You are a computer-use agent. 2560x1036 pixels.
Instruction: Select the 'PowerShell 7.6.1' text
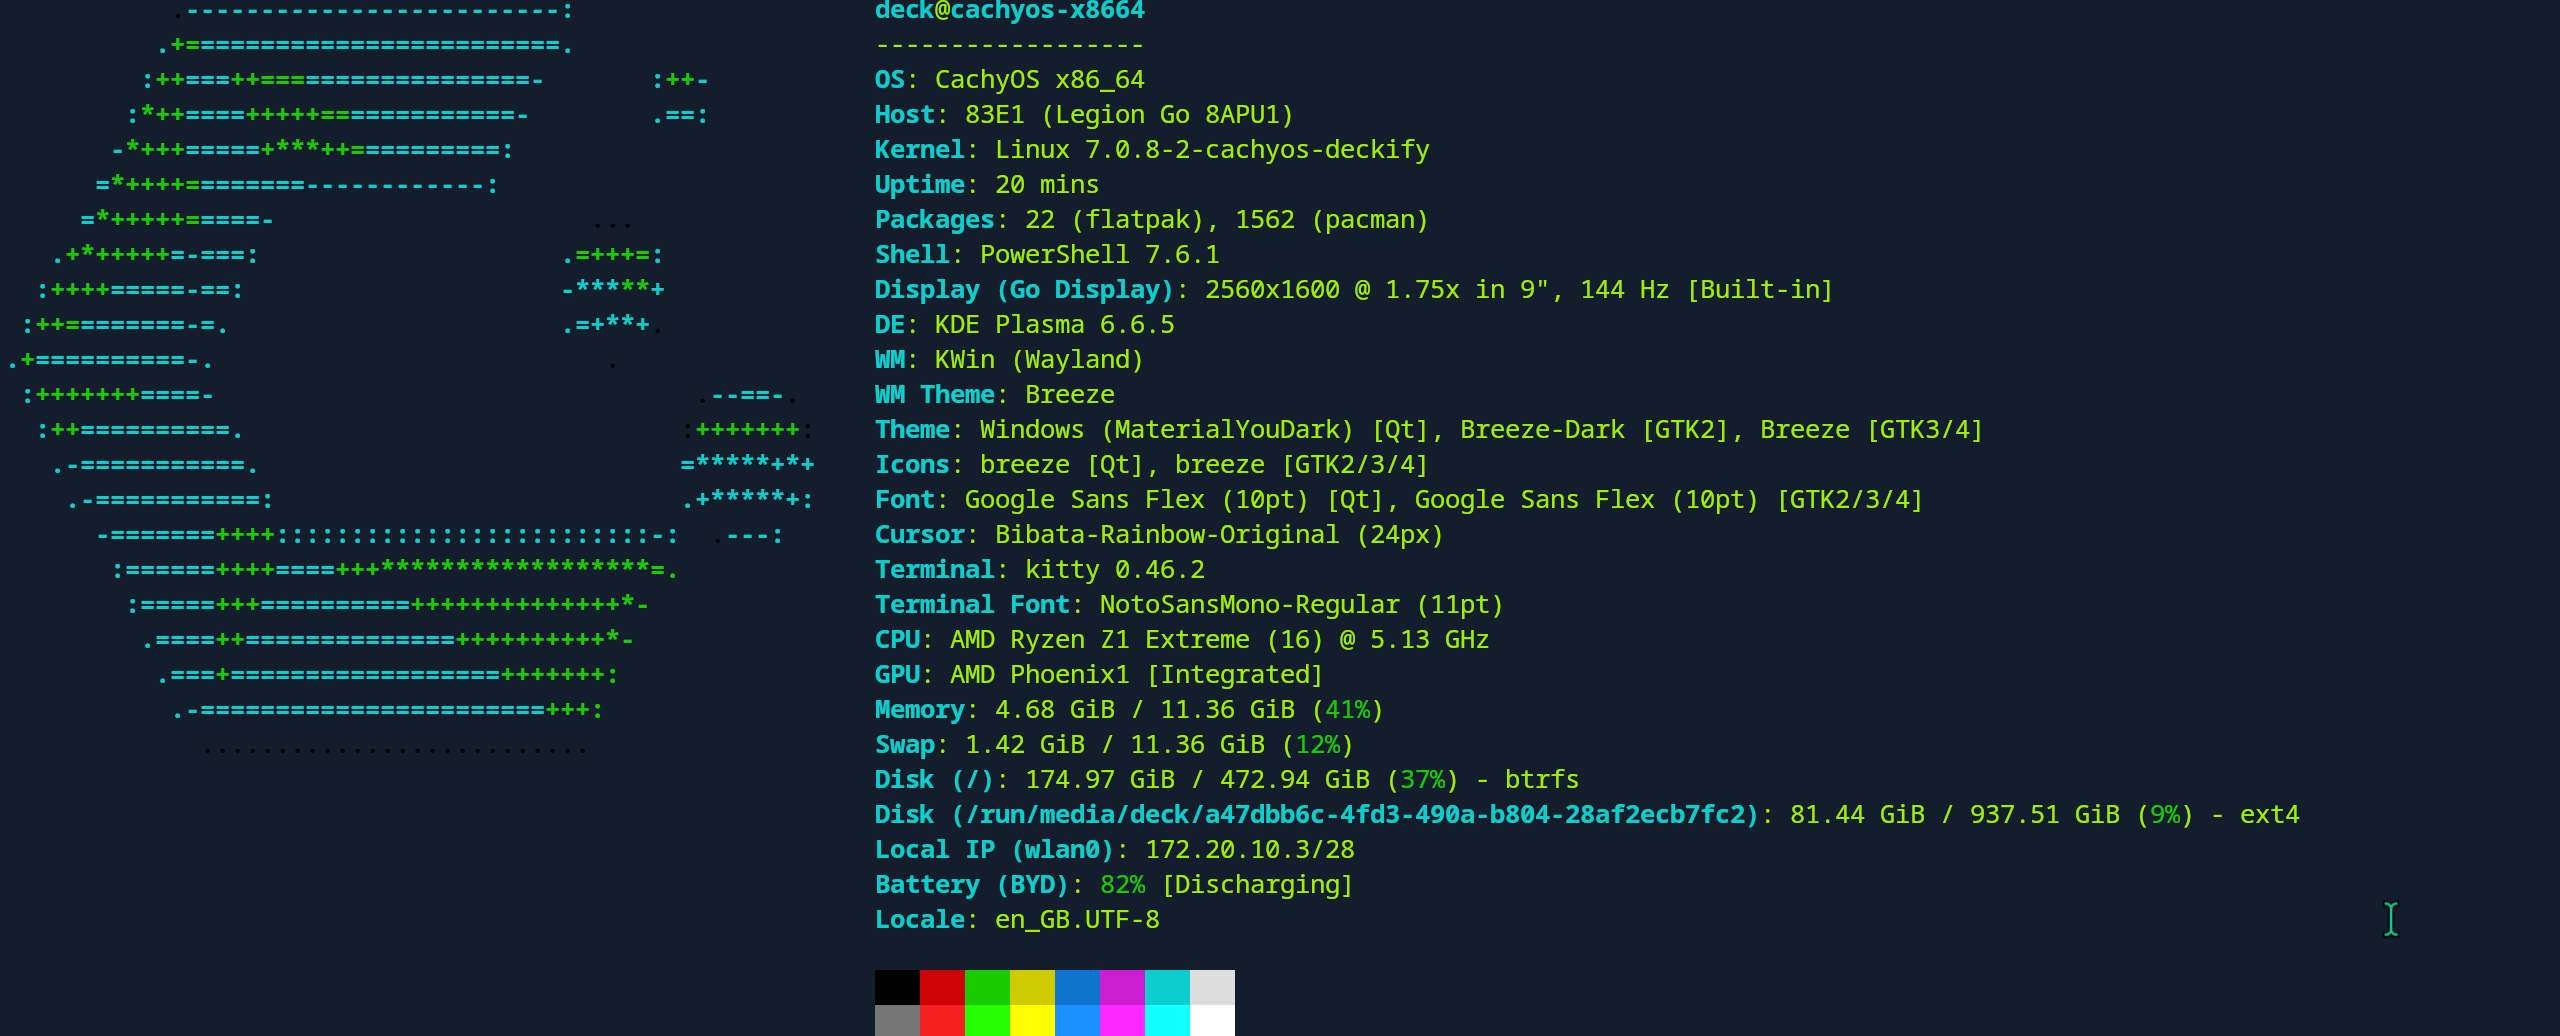[x=1099, y=255]
